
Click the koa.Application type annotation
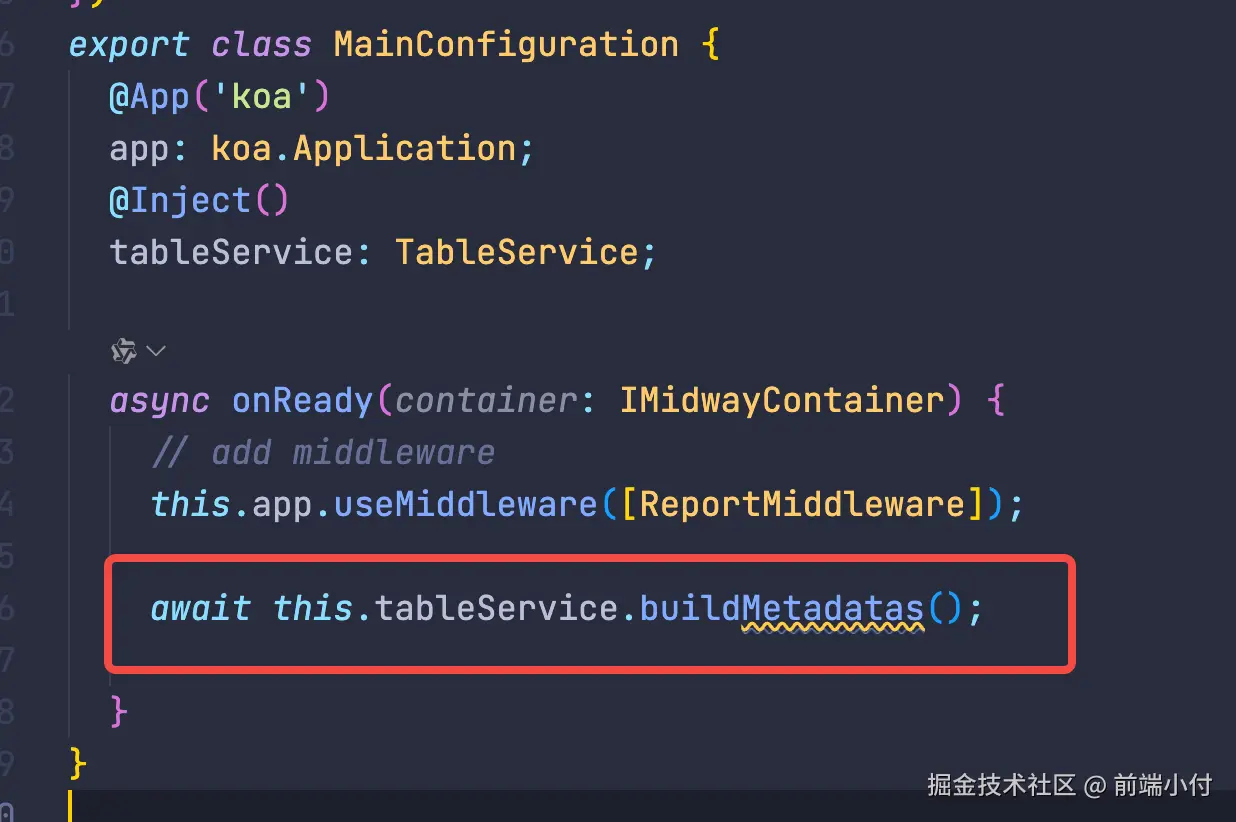pos(364,149)
